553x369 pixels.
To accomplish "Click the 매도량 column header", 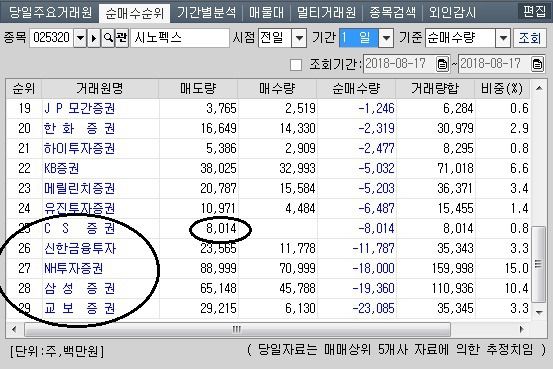I will pos(198,89).
